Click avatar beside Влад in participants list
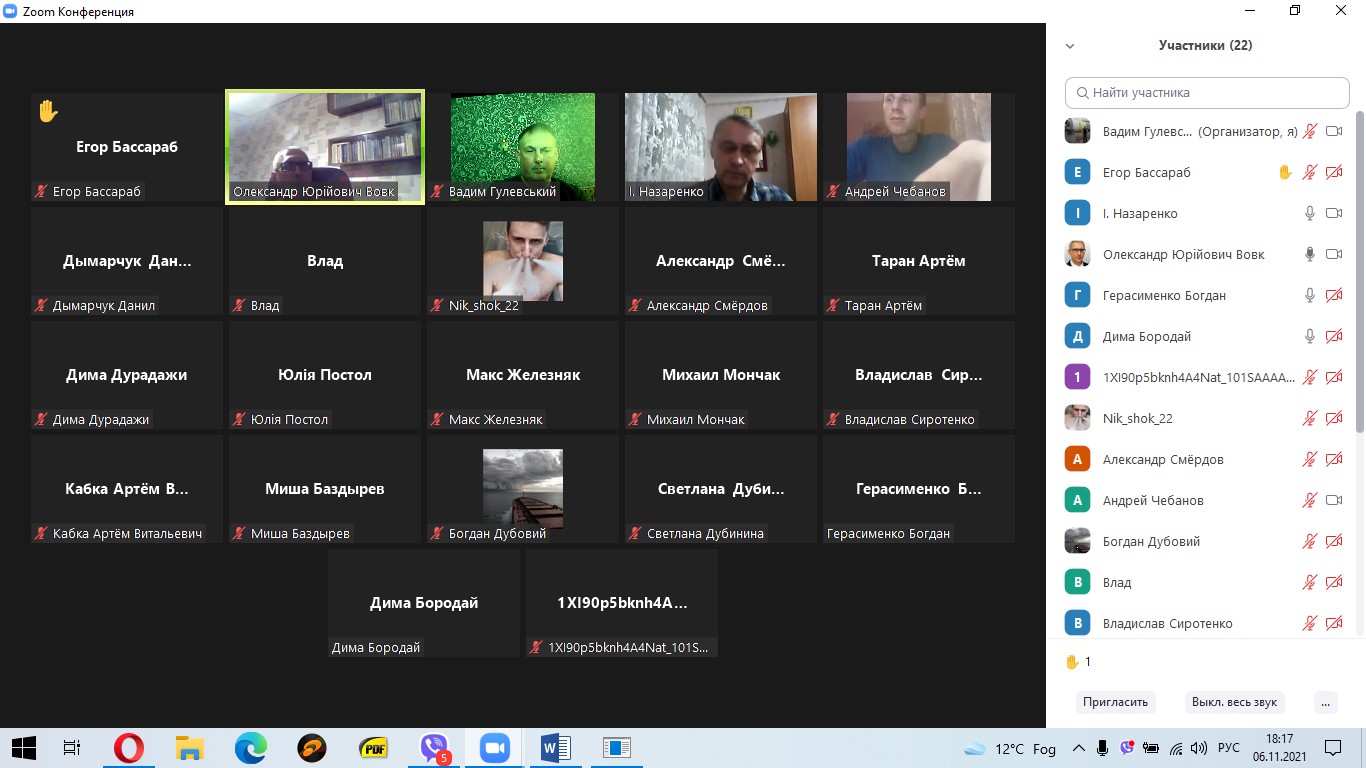Screen dimensions: 1366x768 coord(1077,582)
